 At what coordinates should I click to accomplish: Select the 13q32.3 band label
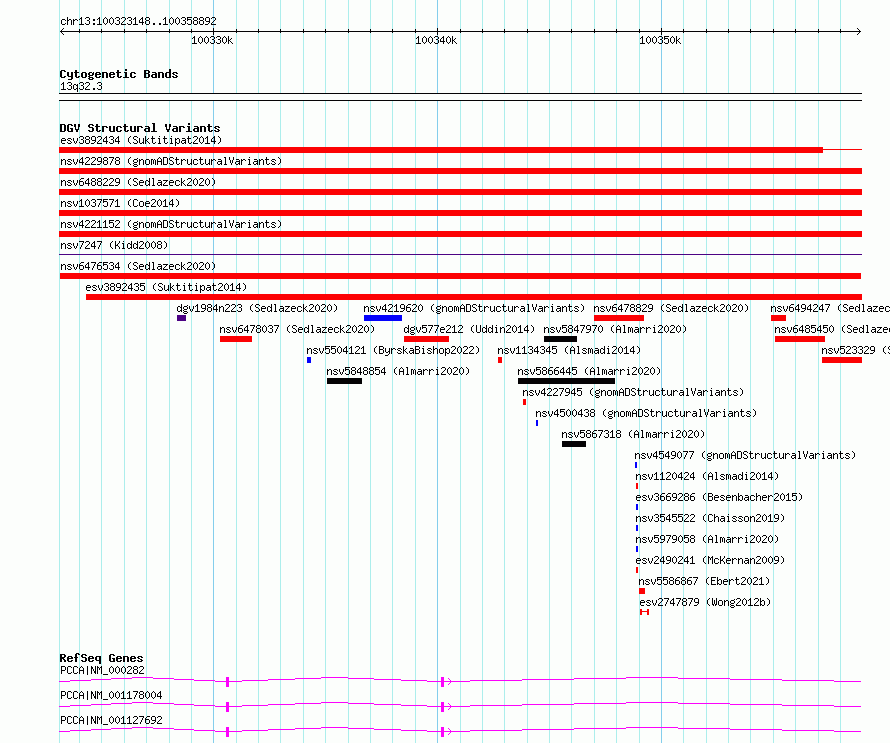(x=81, y=86)
